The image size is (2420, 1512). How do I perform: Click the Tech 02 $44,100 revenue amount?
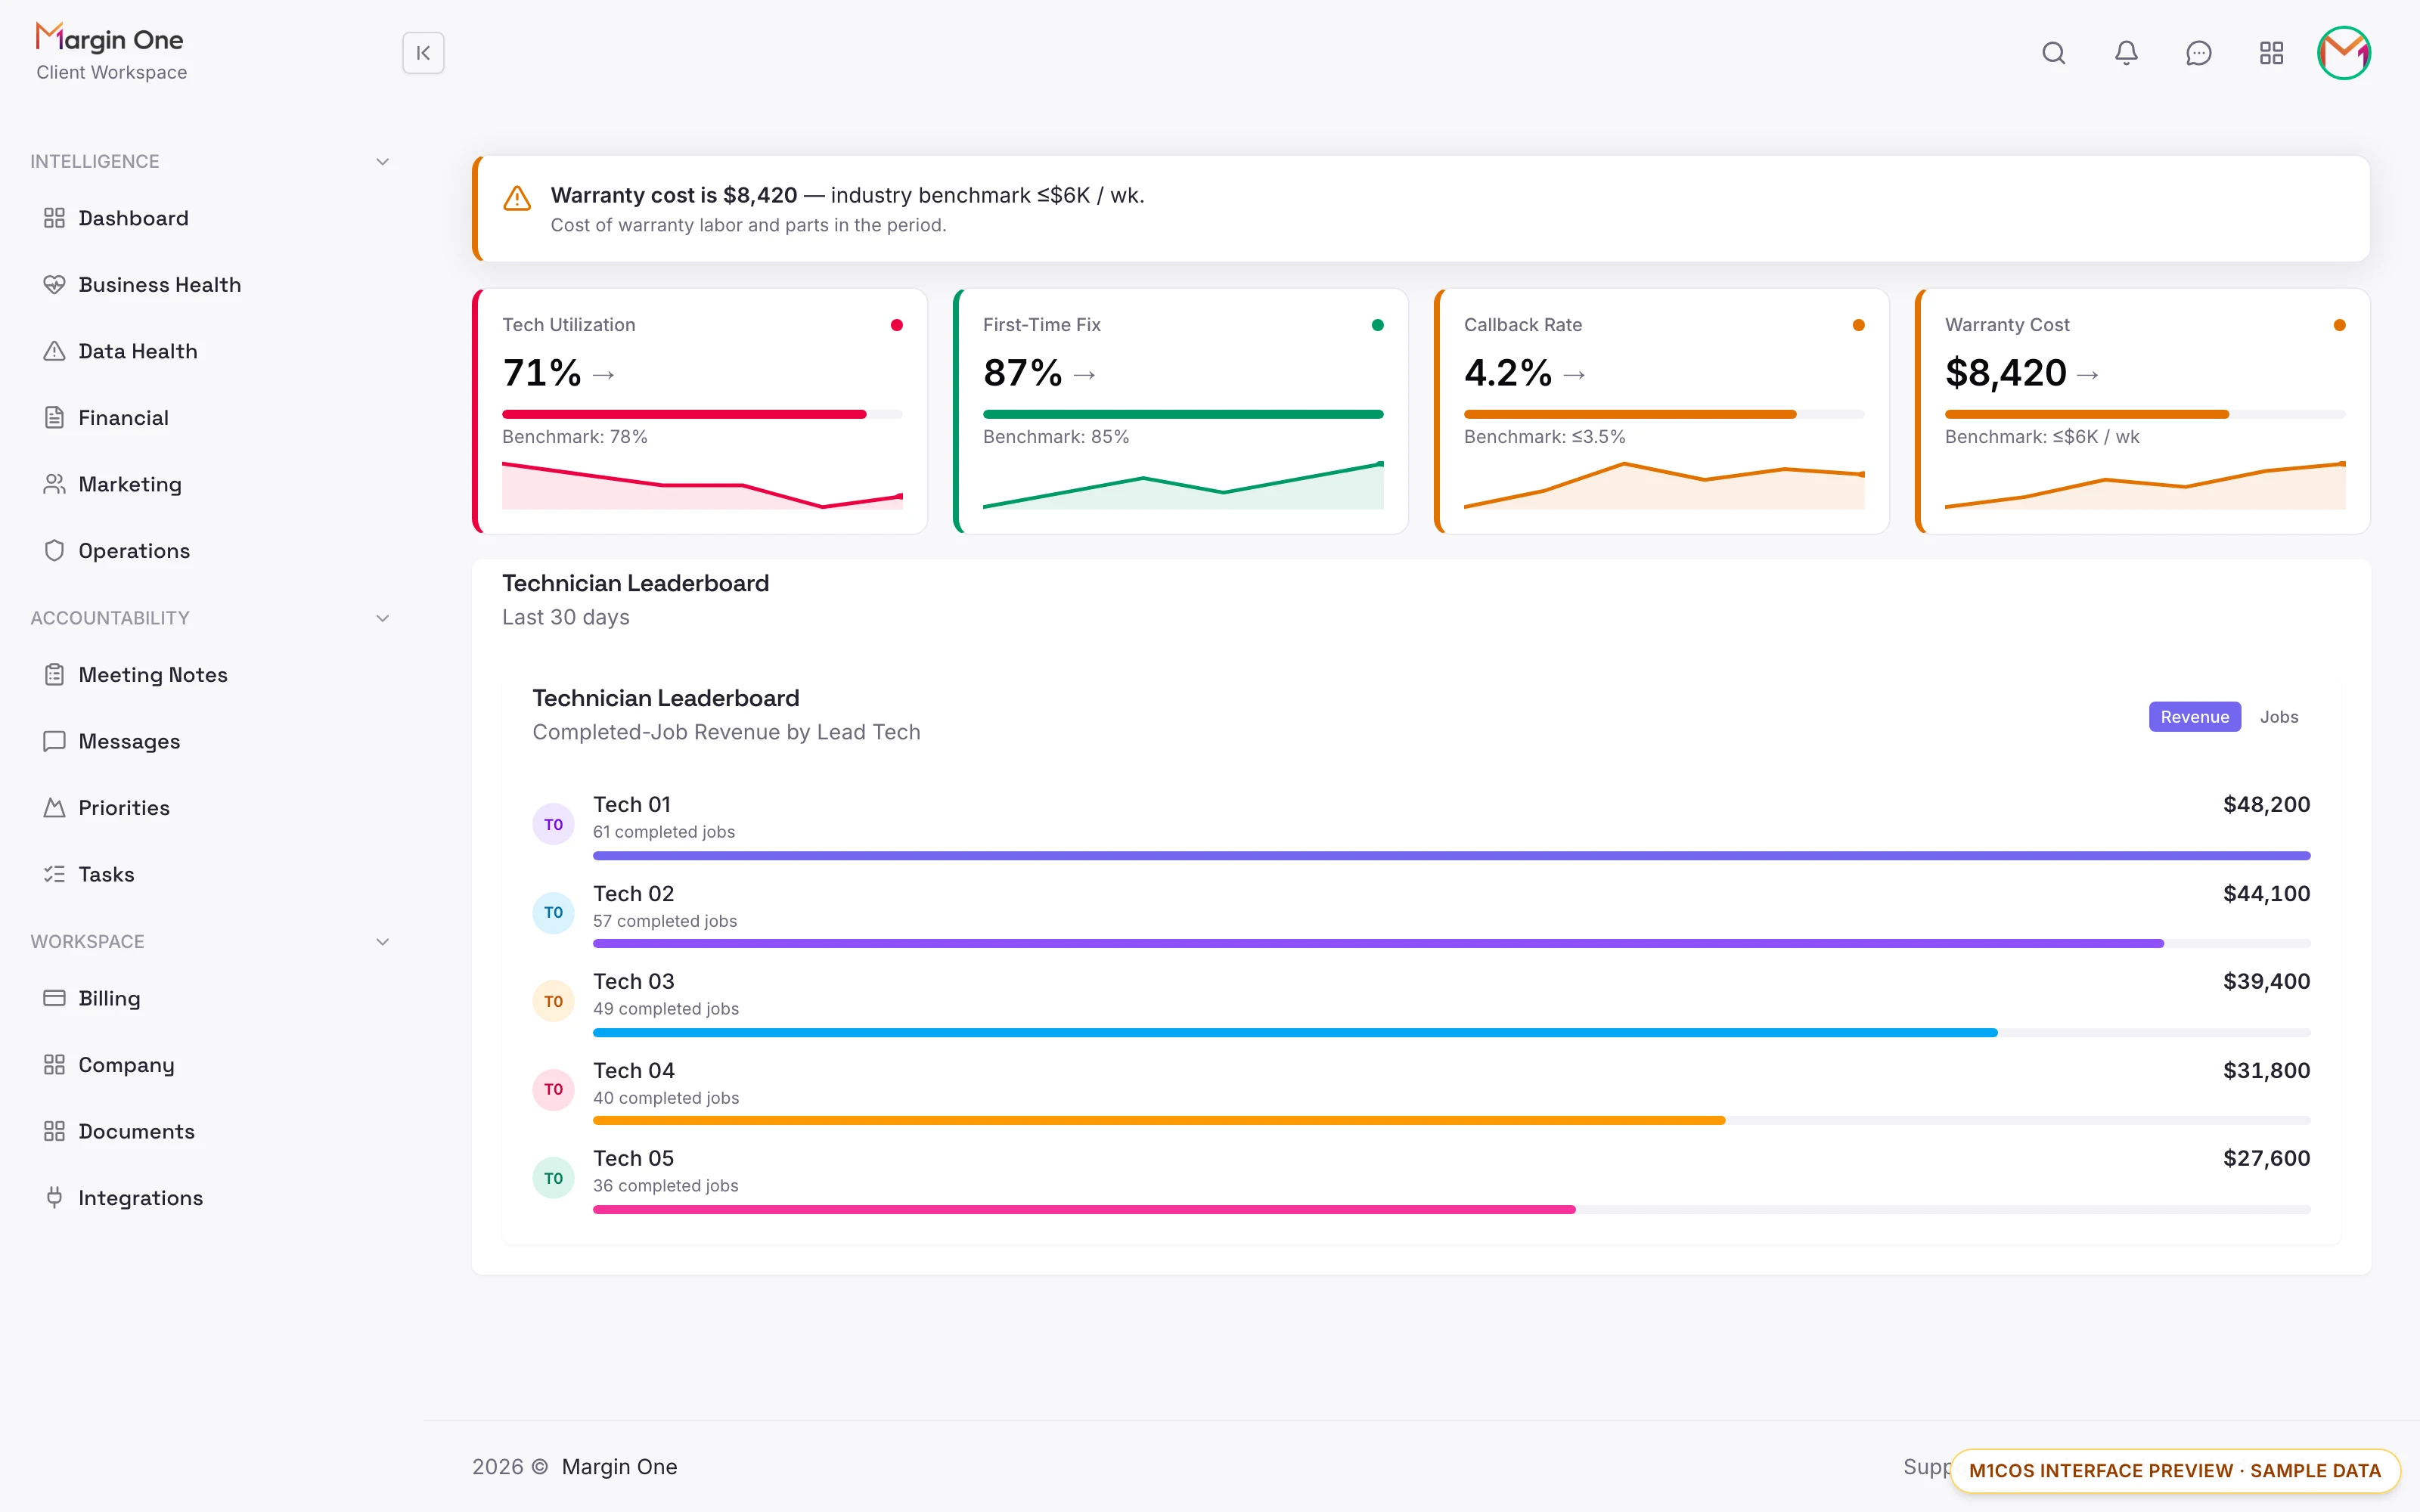2266,894
